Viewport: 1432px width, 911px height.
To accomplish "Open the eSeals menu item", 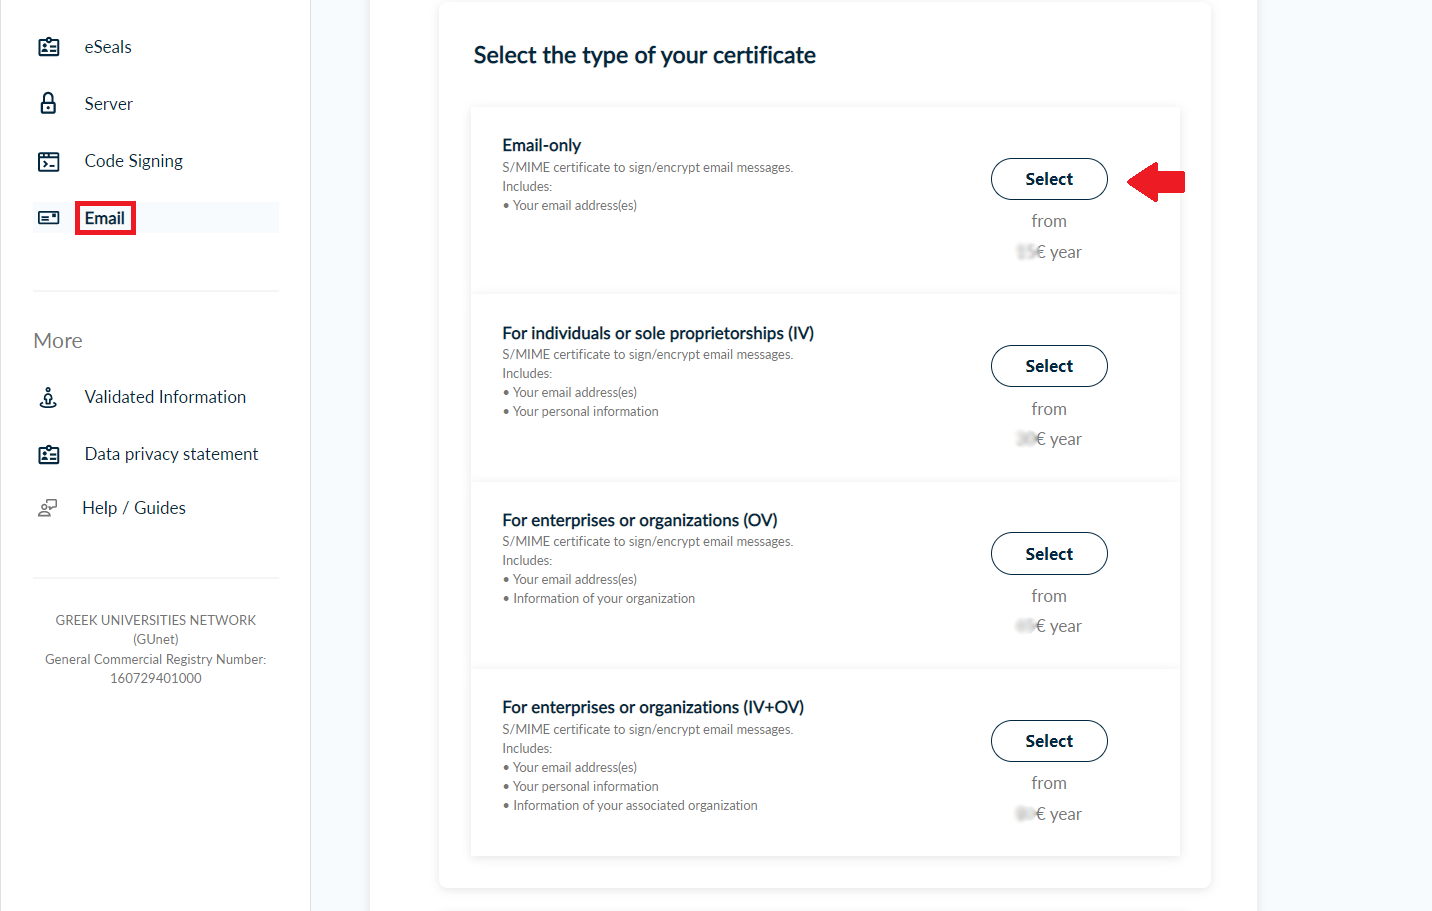I will pyautogui.click(x=108, y=47).
